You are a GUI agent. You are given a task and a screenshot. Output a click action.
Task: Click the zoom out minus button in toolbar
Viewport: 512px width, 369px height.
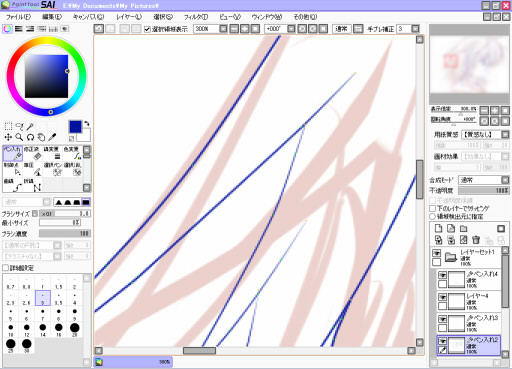(235, 29)
